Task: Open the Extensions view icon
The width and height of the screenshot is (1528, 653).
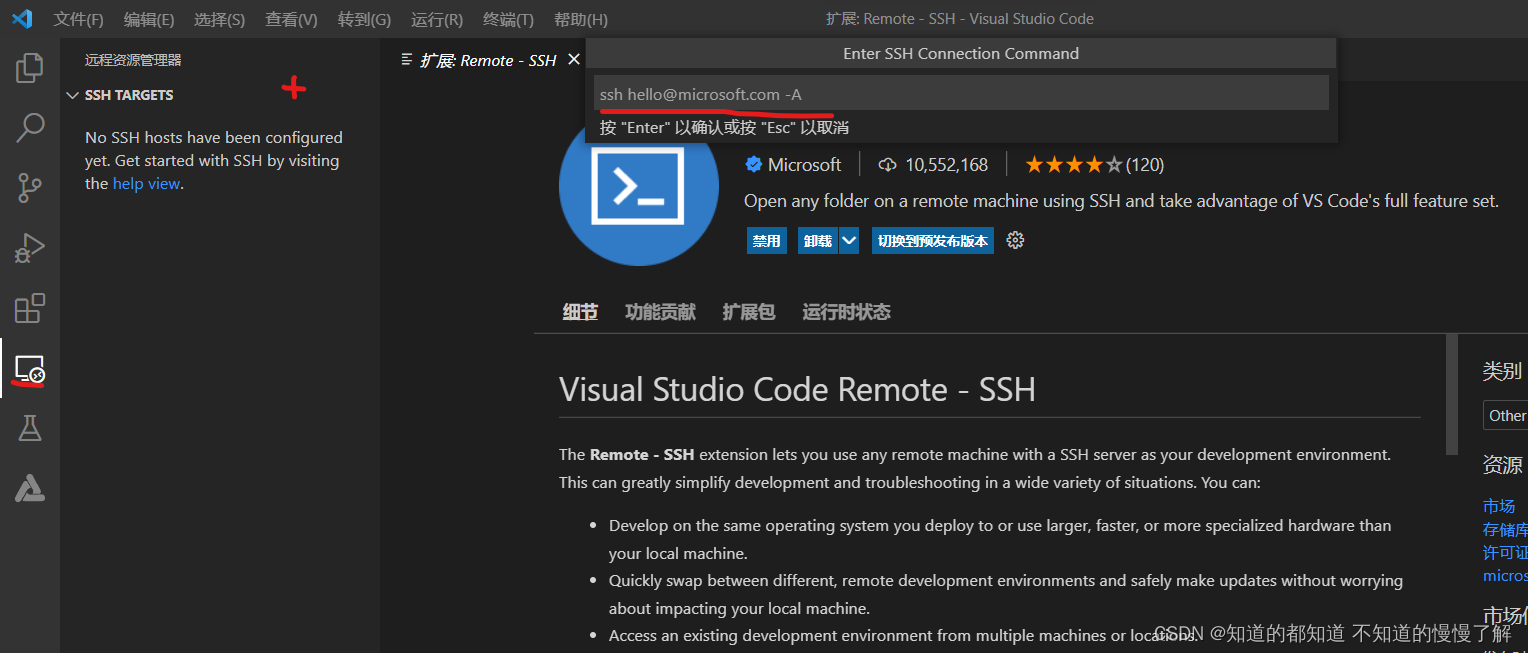Action: pyautogui.click(x=29, y=309)
